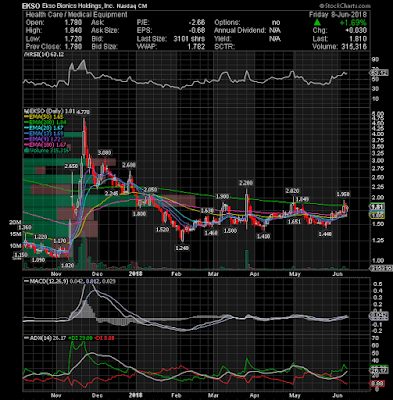393x400 pixels.
Task: Click the 3.080 price annotation
Action: [104, 153]
